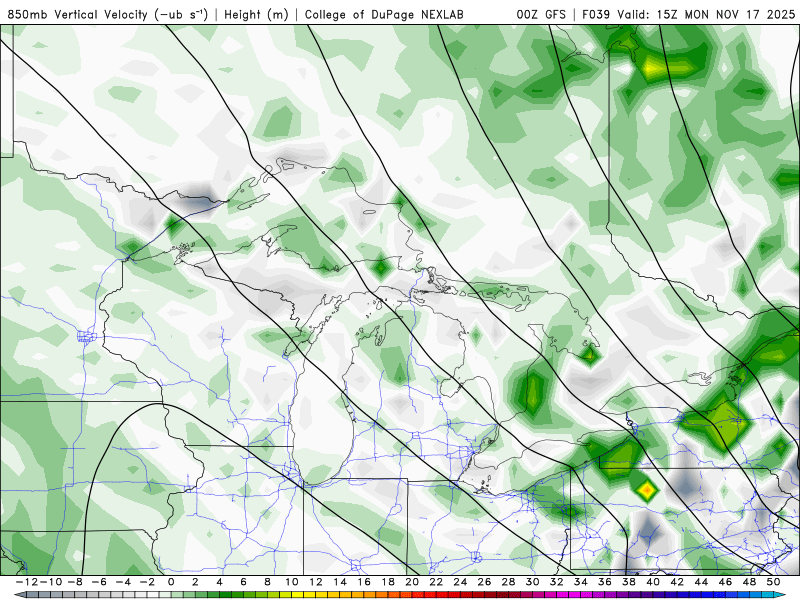
Task: Click the '34' value on the color scale
Action: [581, 582]
